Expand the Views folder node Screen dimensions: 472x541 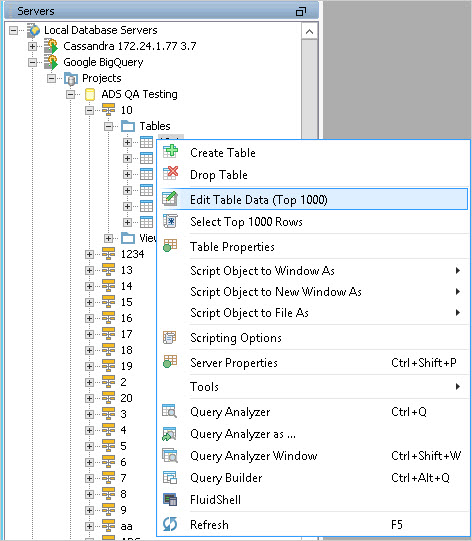pyautogui.click(x=108, y=238)
